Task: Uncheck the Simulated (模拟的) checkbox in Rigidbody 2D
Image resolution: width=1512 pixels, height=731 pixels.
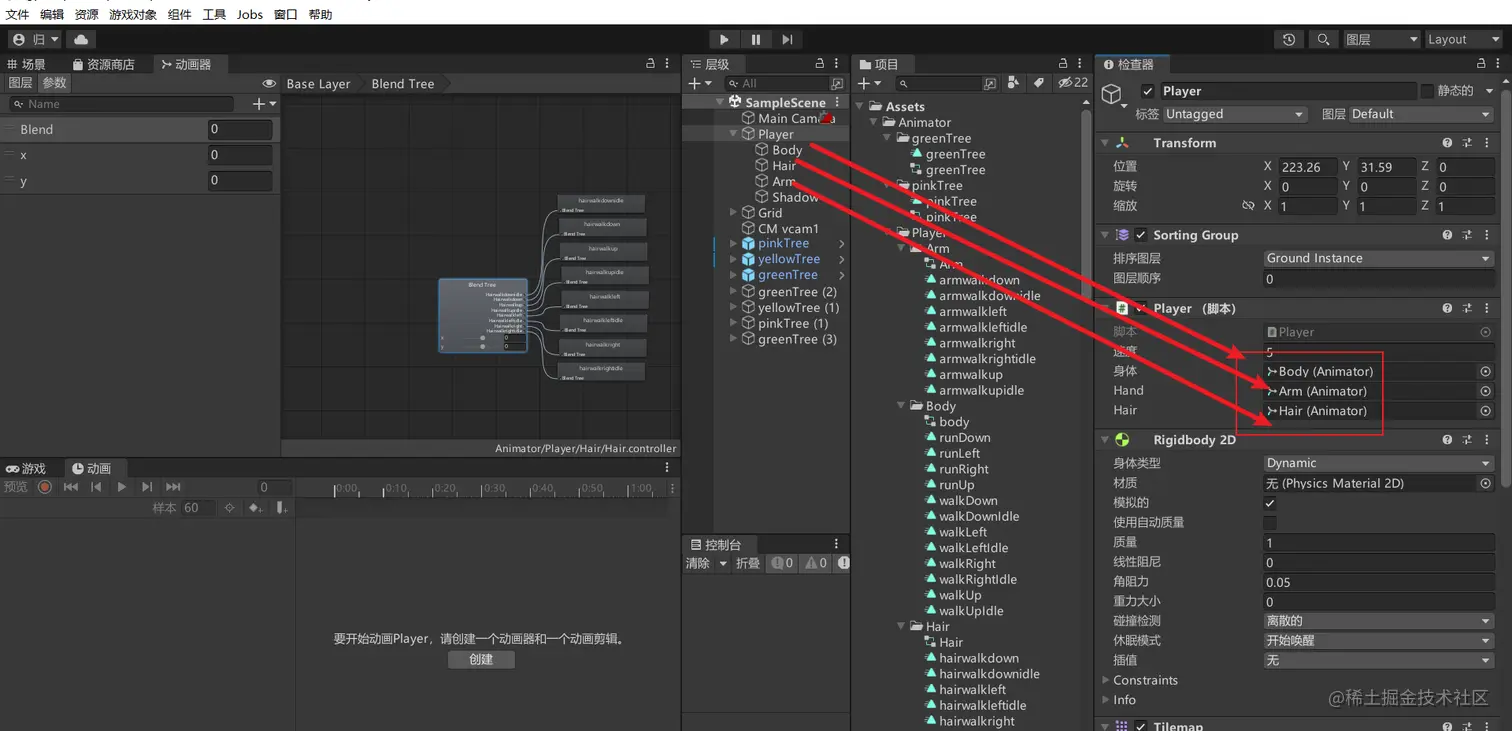Action: click(x=1270, y=503)
